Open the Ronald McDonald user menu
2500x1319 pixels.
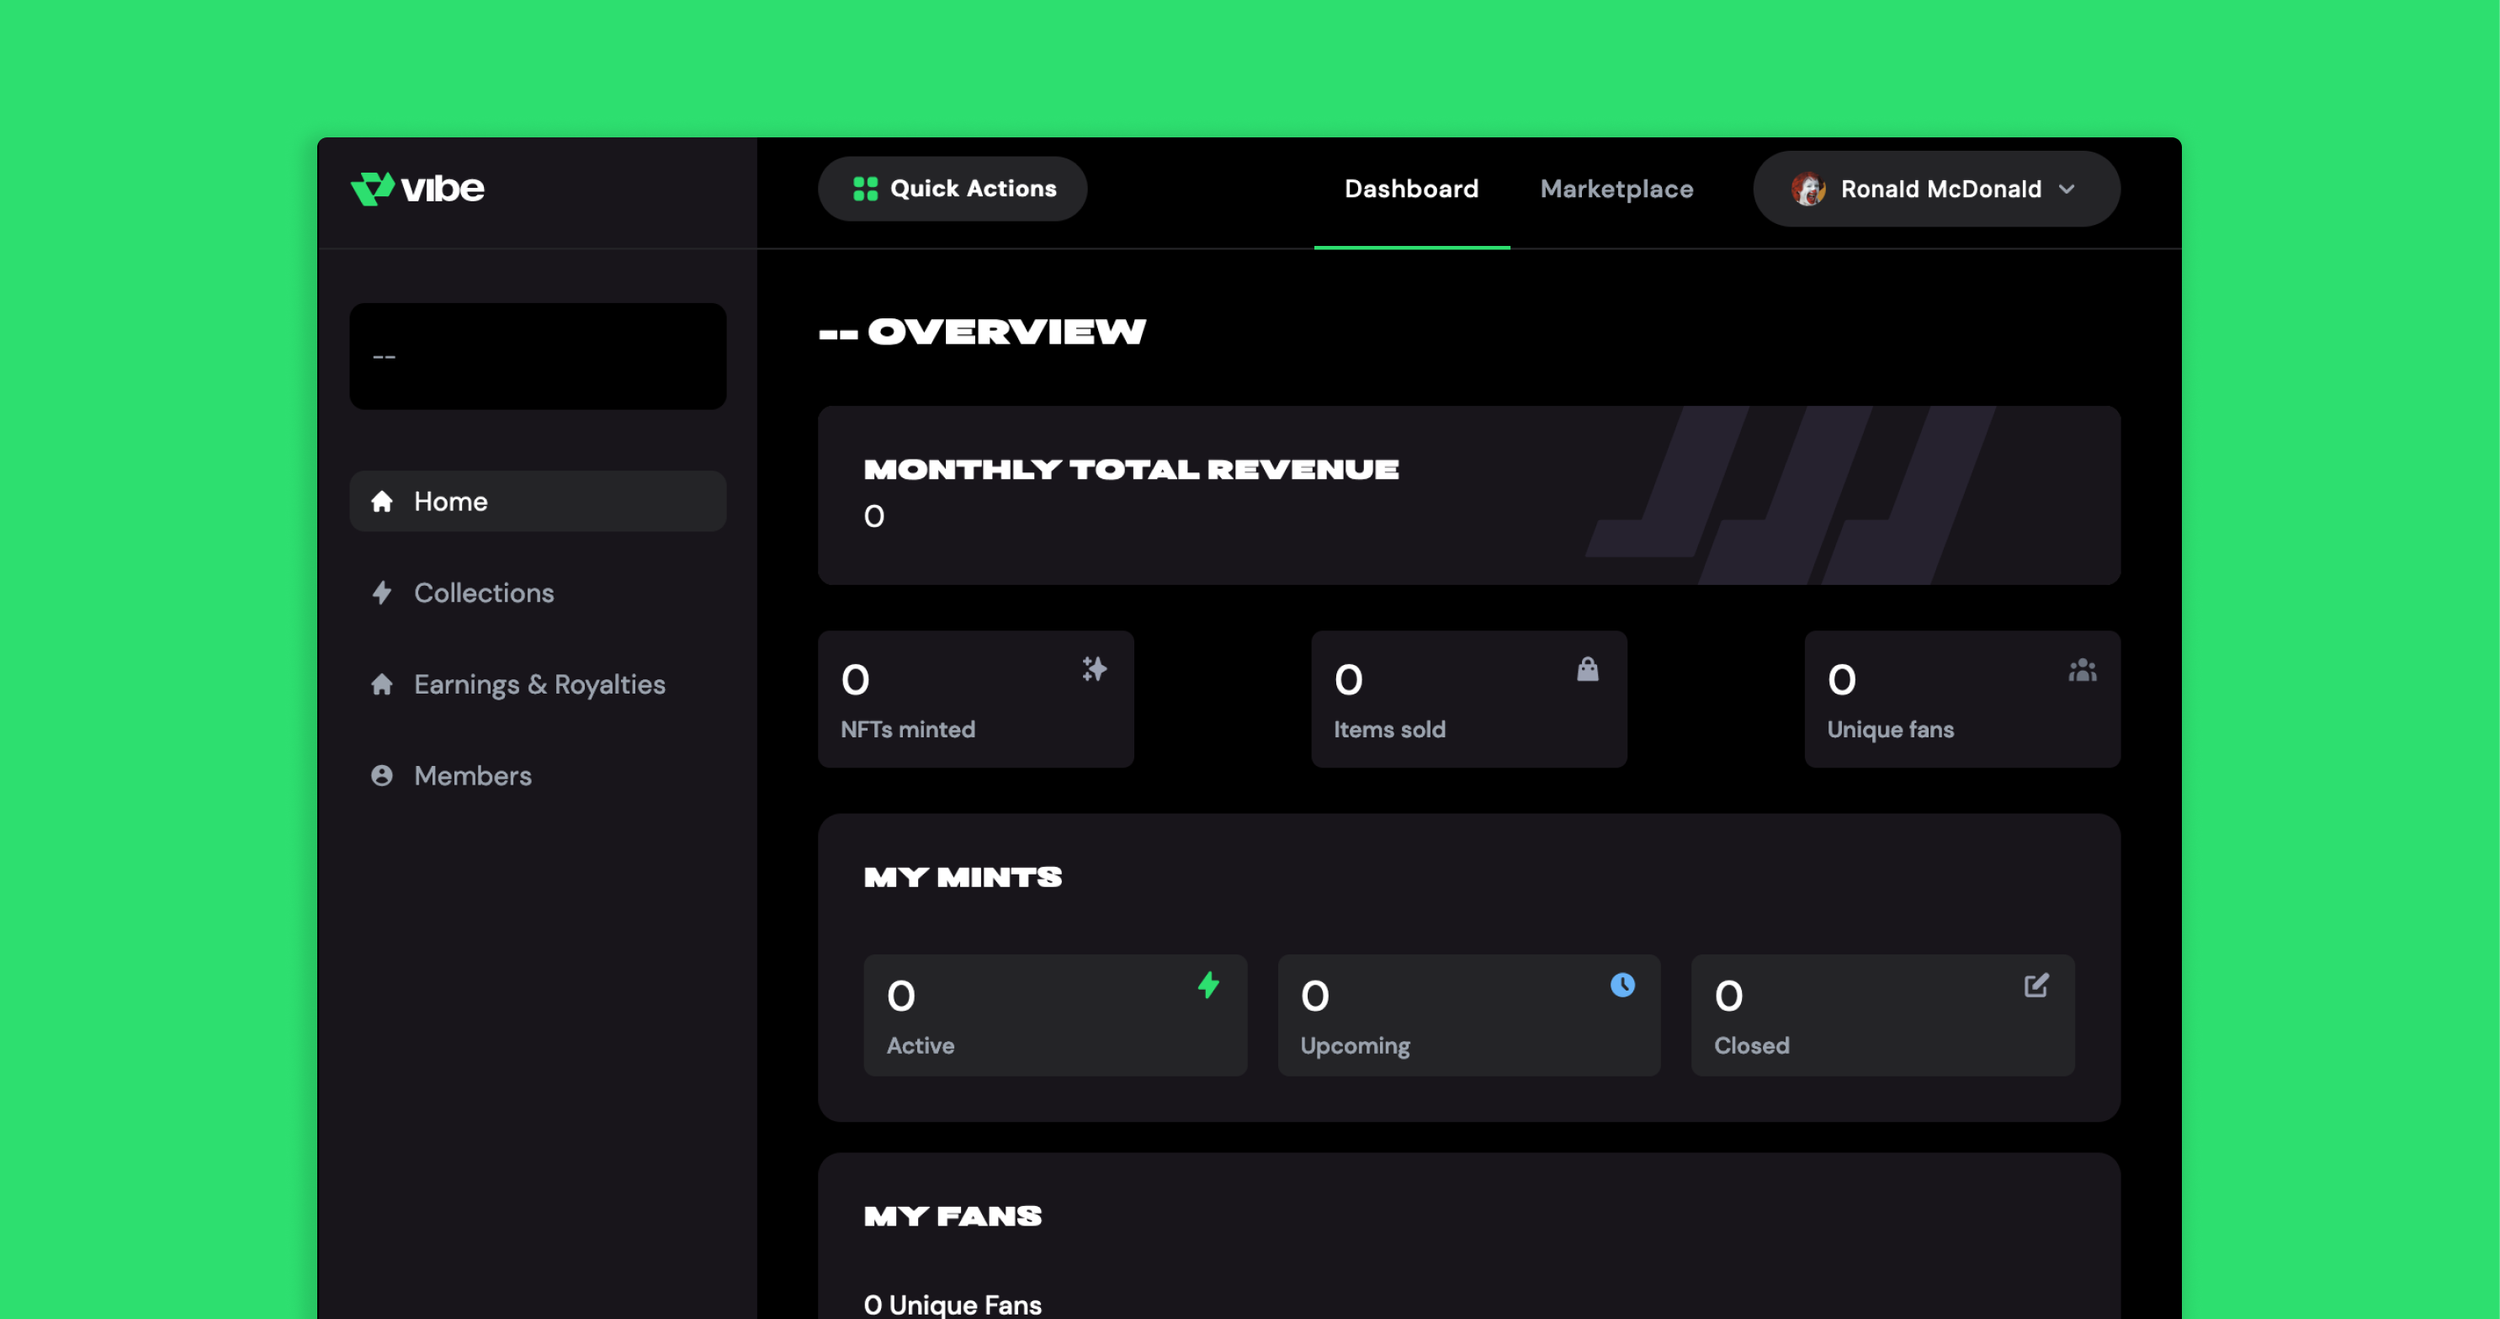pyautogui.click(x=1936, y=189)
